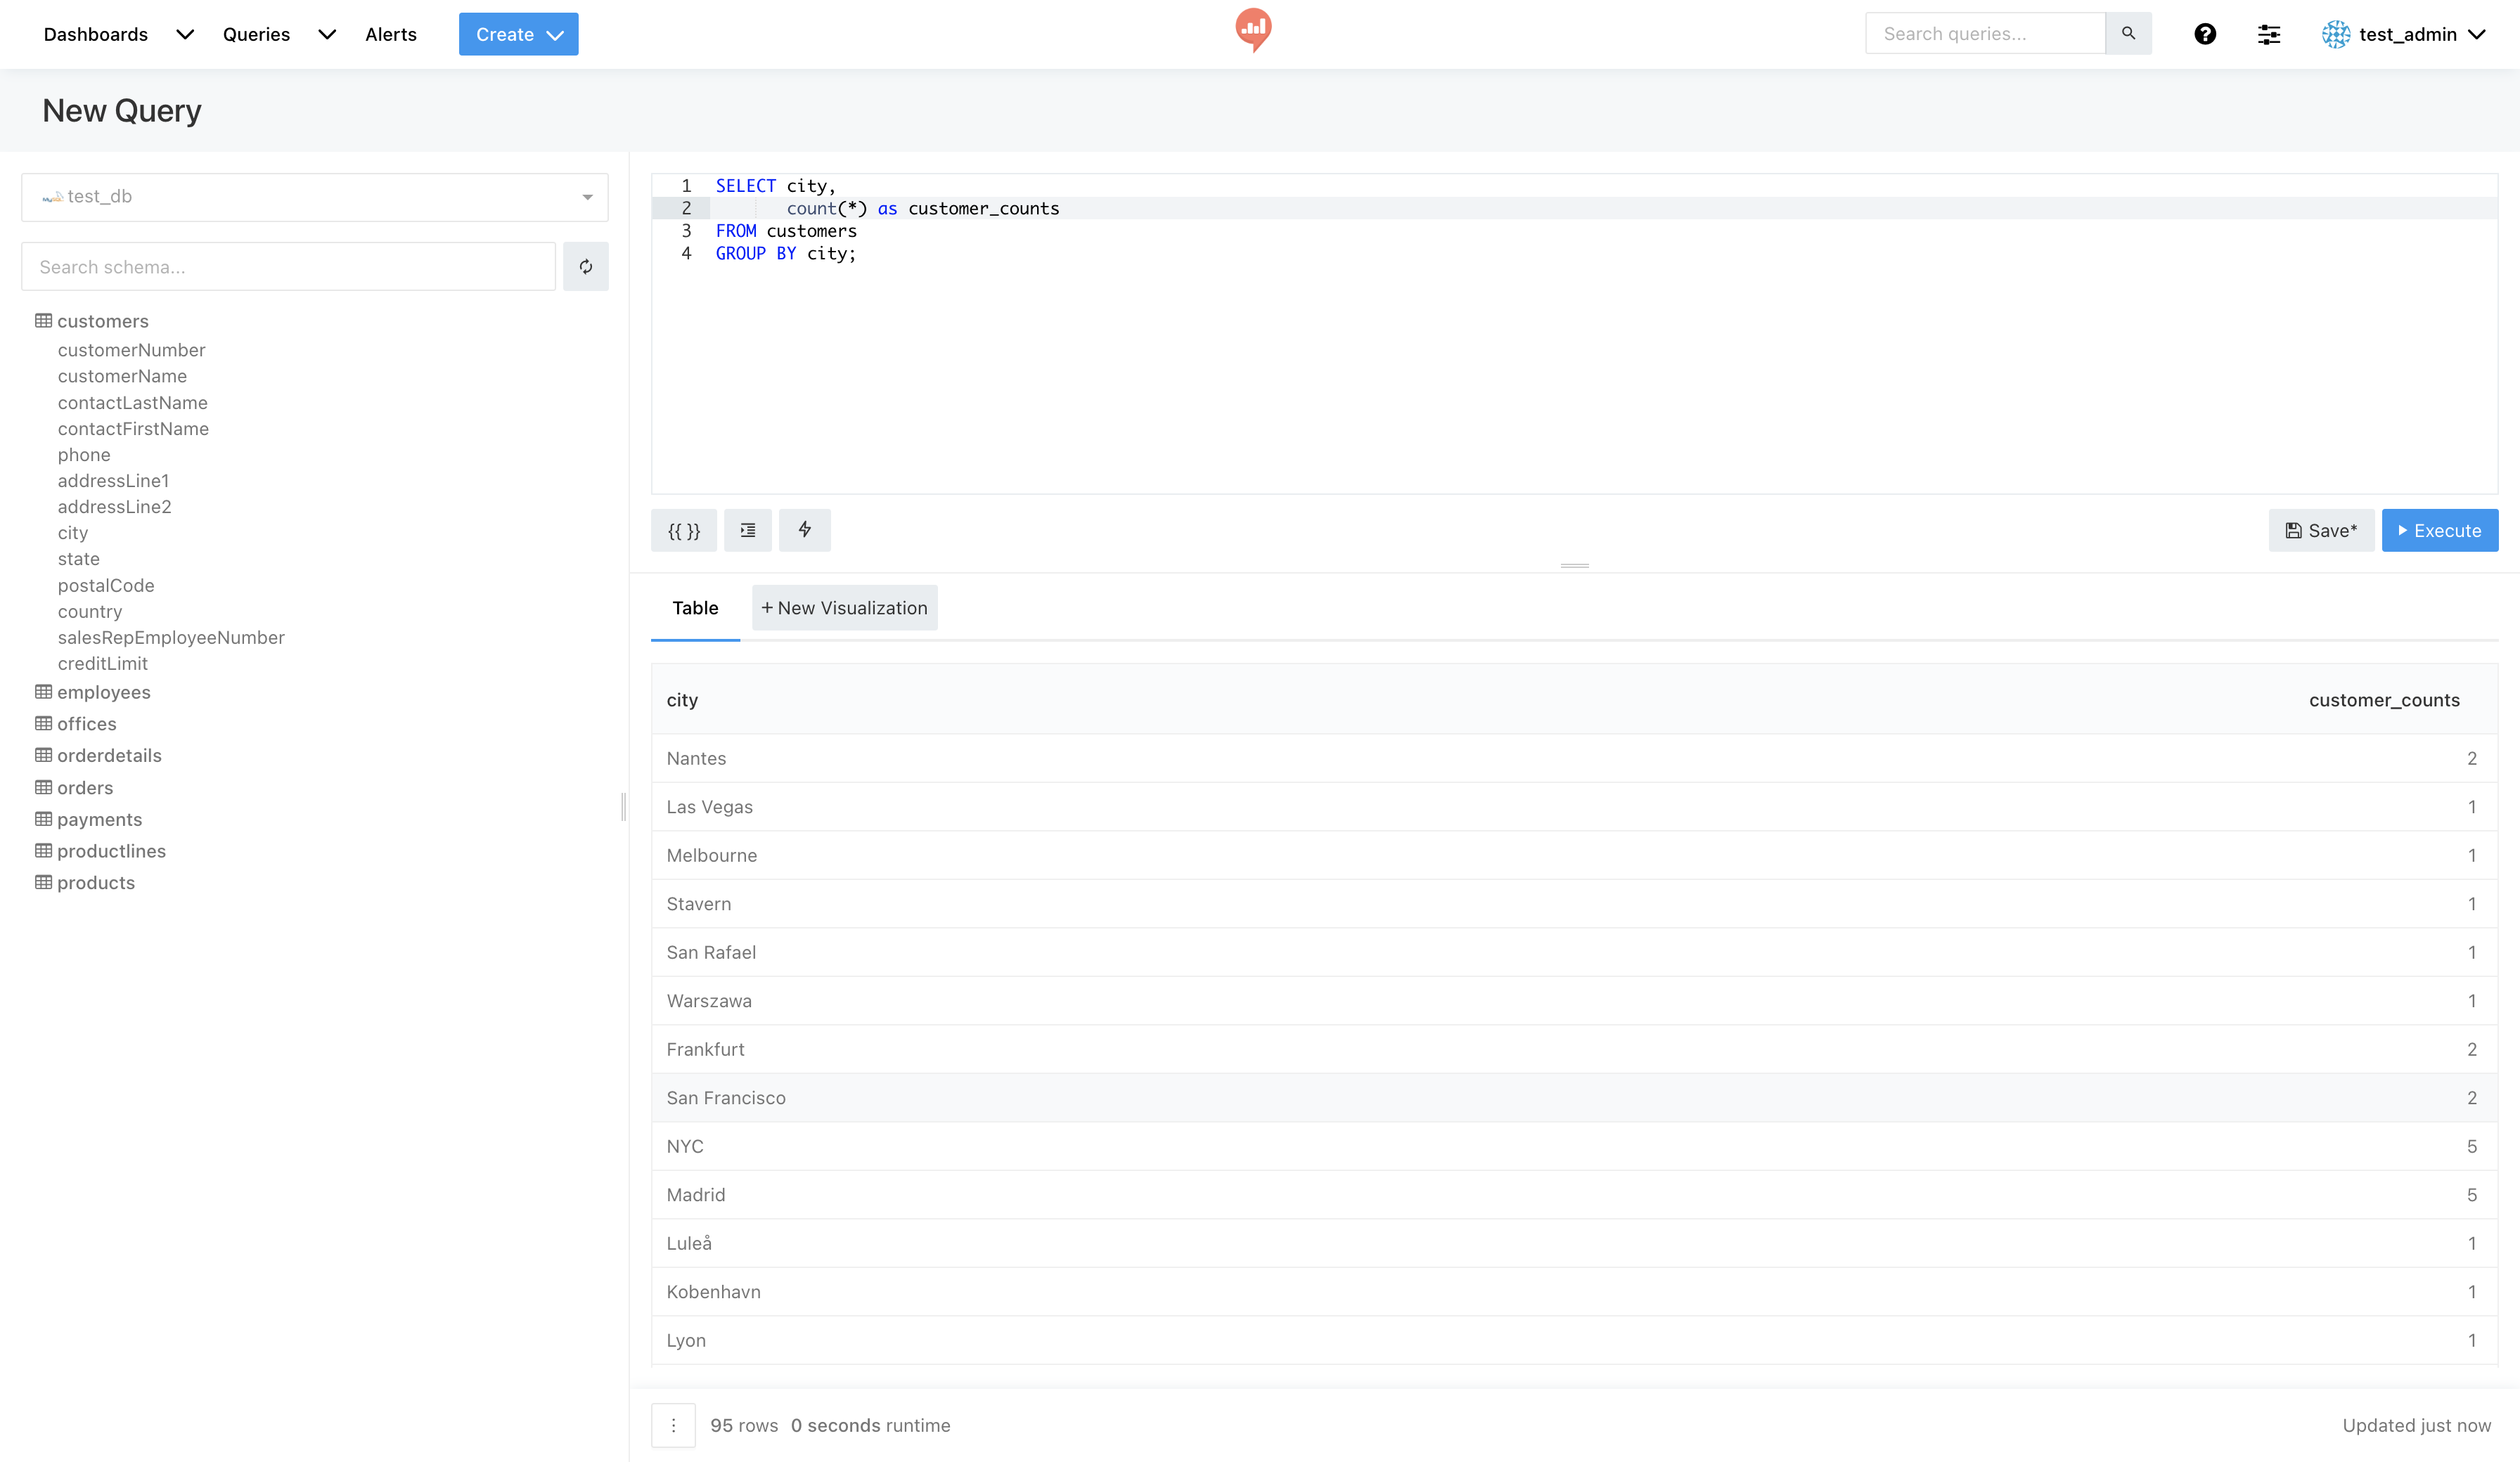Expand the orderdetails table
This screenshot has width=2520, height=1462.
(109, 755)
